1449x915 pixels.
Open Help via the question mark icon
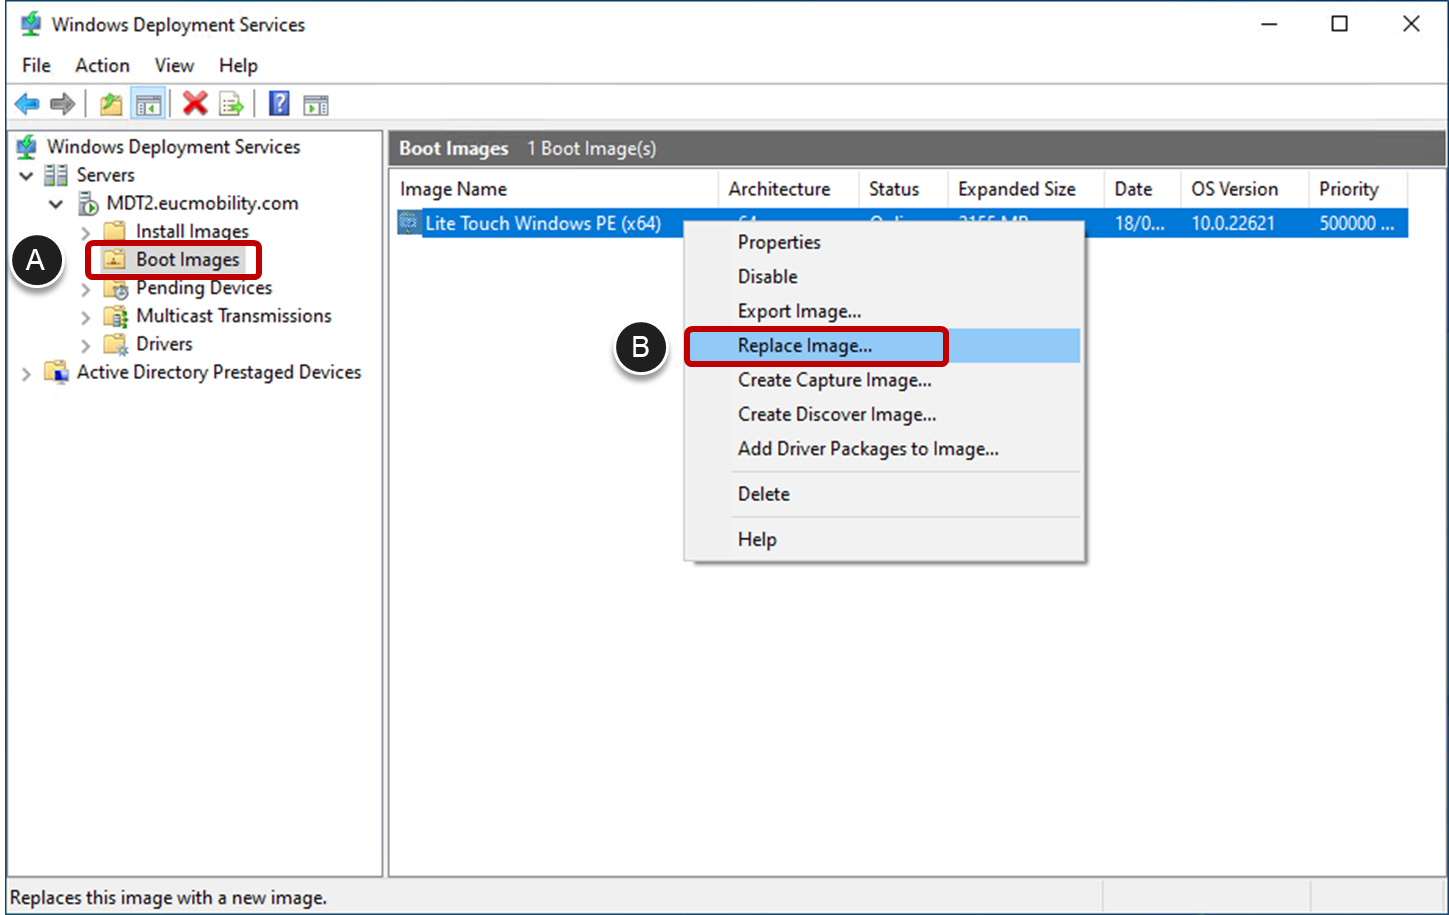279,103
